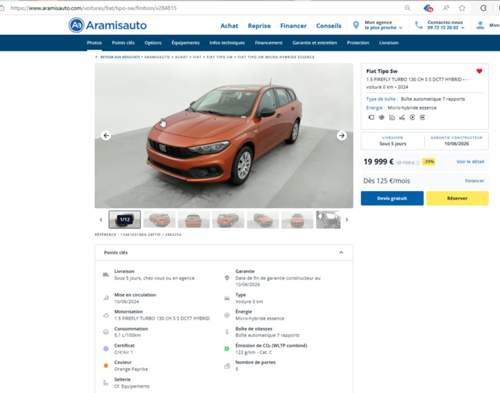Screen dimensions: 500x393
Task: Click the sixth equipment icon in Fiat Tipo card
Action: click(x=422, y=117)
